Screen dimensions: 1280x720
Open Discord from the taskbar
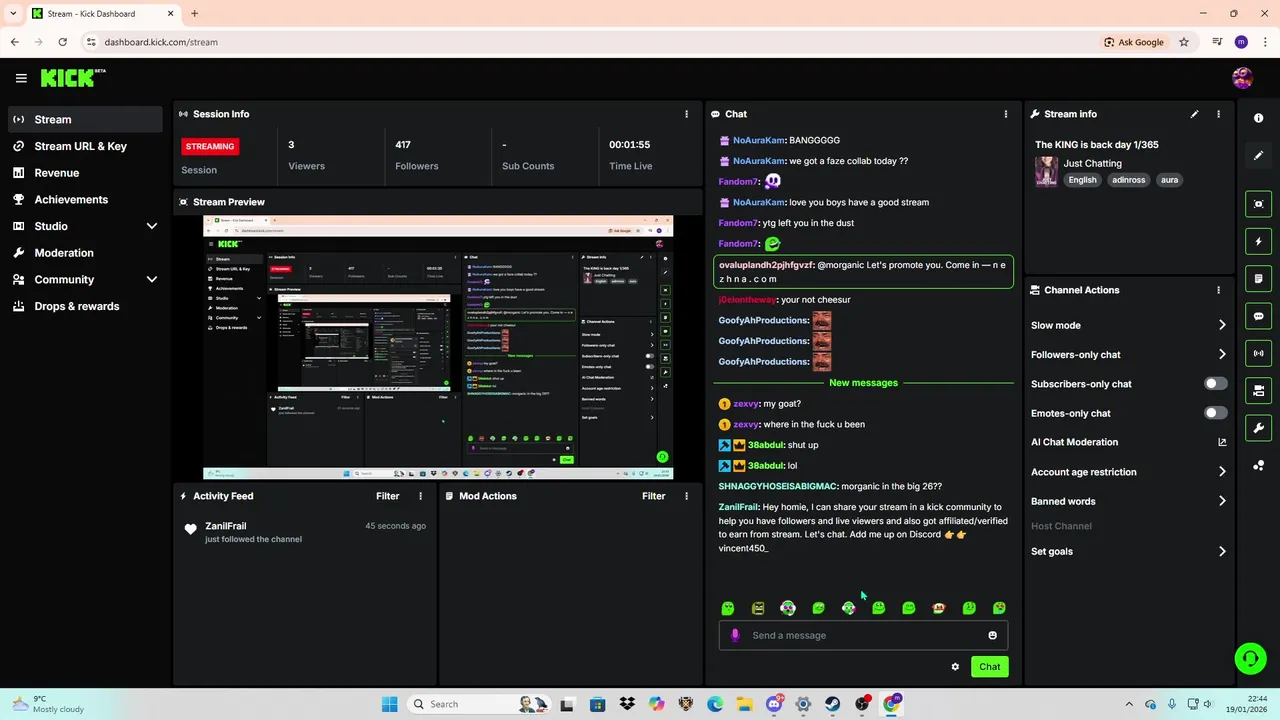coord(773,704)
